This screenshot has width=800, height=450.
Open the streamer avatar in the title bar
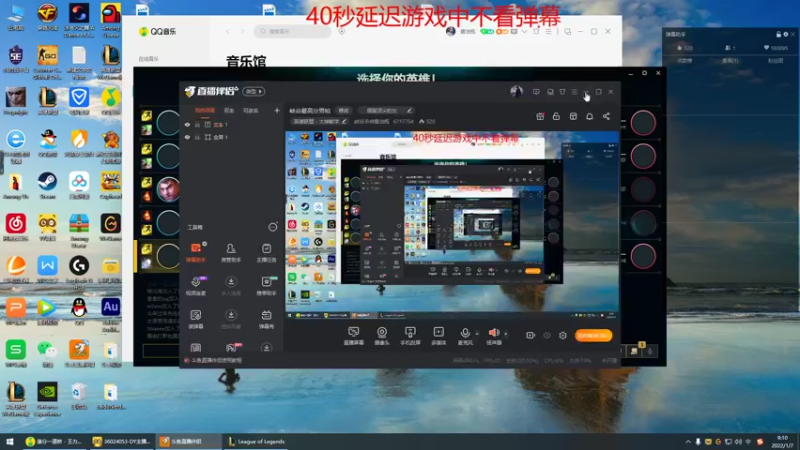pos(516,91)
